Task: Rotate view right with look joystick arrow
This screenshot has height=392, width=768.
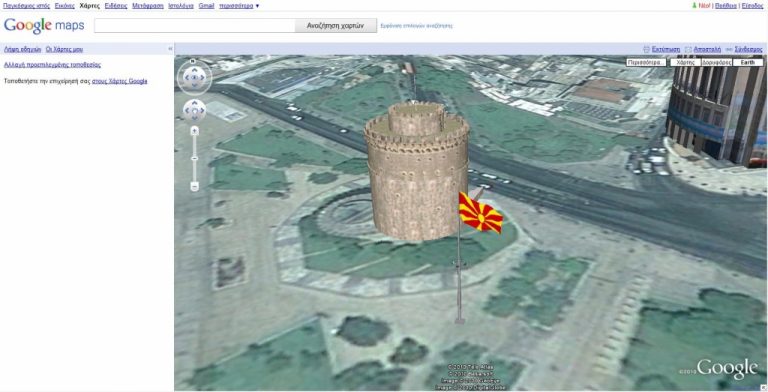Action: pos(203,77)
